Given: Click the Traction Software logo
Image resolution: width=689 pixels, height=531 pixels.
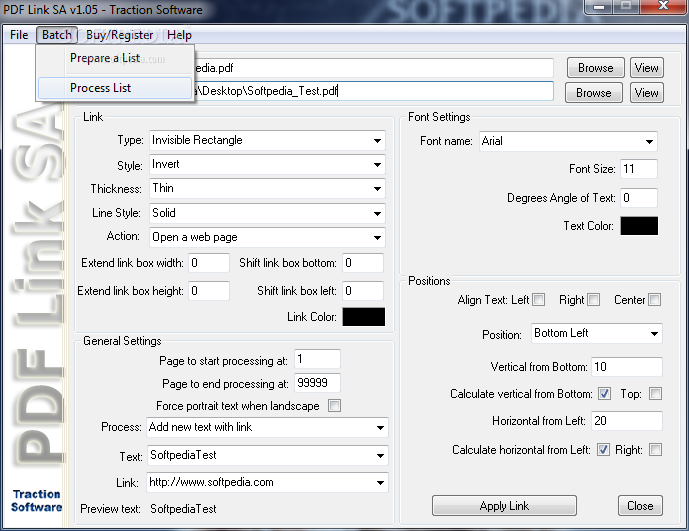Looking at the screenshot, I should coord(36,501).
